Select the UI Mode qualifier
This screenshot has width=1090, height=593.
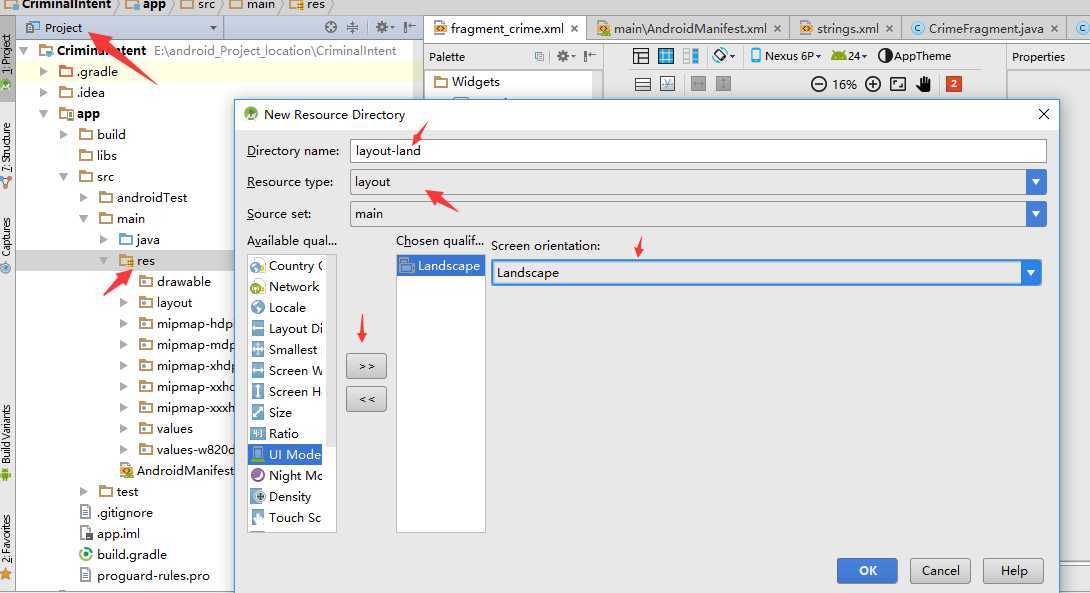tap(286, 455)
